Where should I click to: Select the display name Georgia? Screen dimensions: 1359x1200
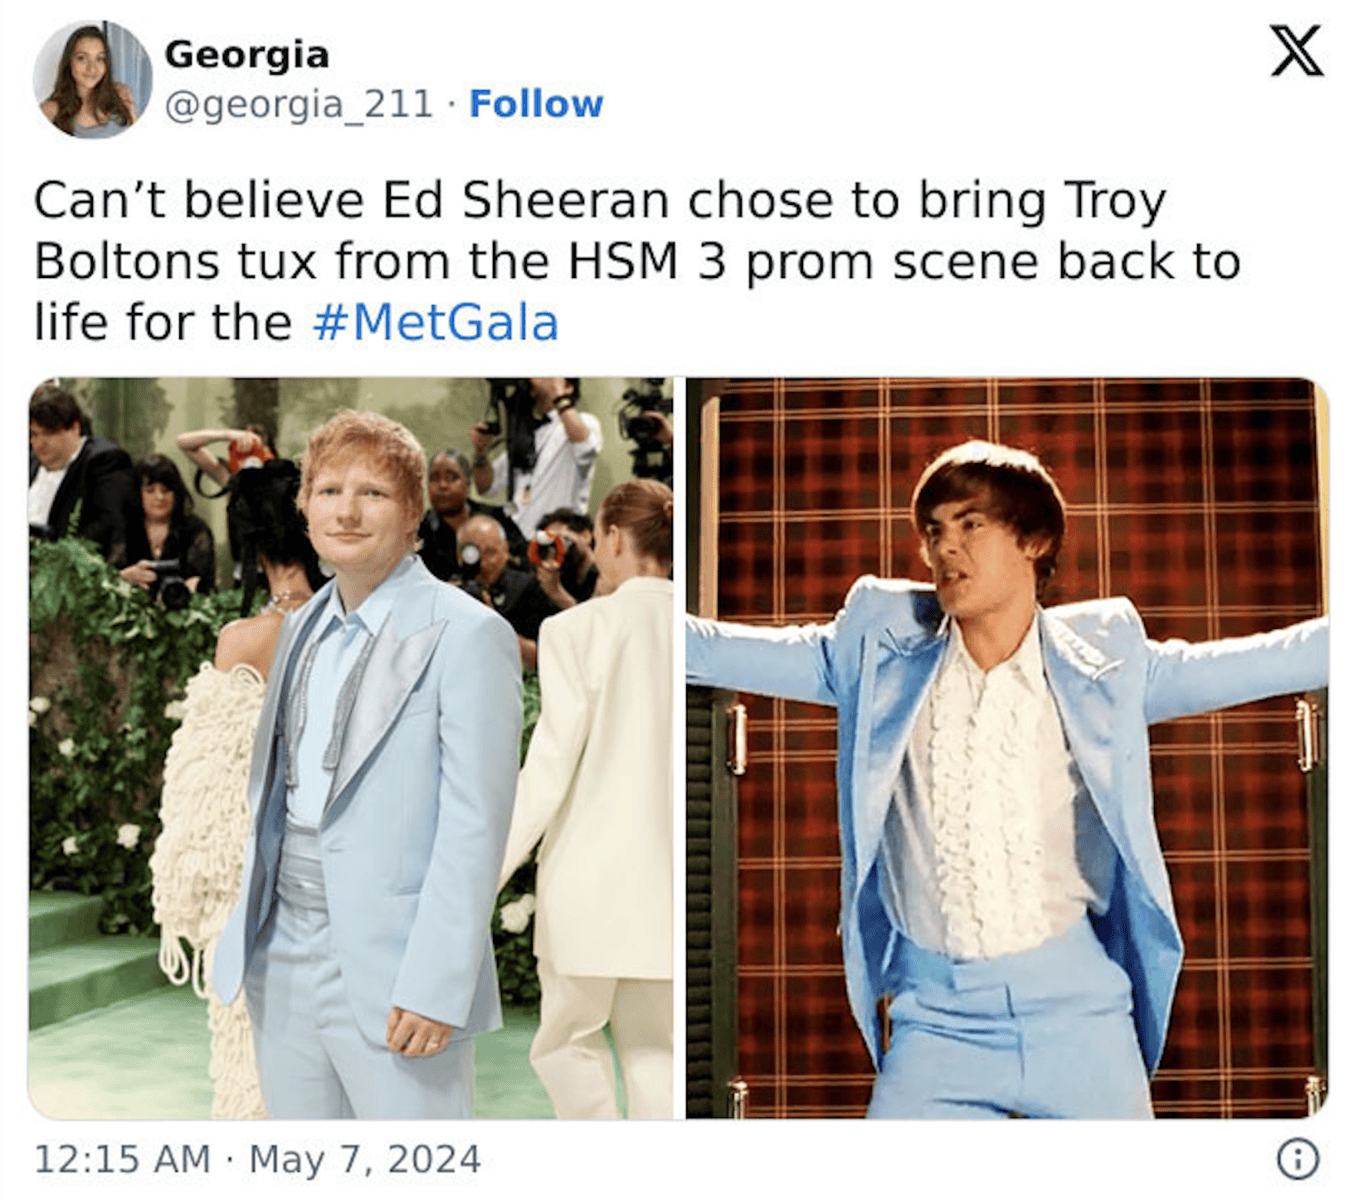pyautogui.click(x=246, y=55)
